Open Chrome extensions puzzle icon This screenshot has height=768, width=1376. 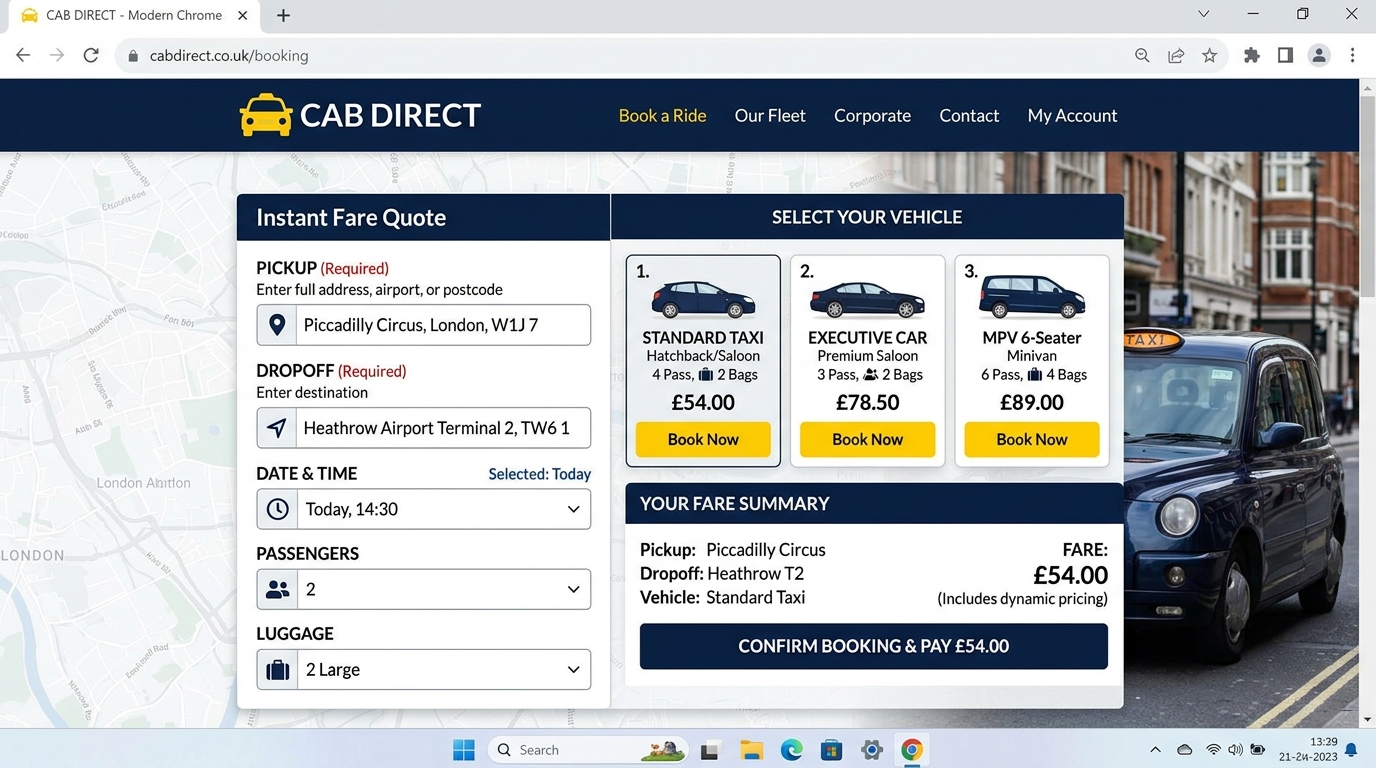[x=1251, y=56]
